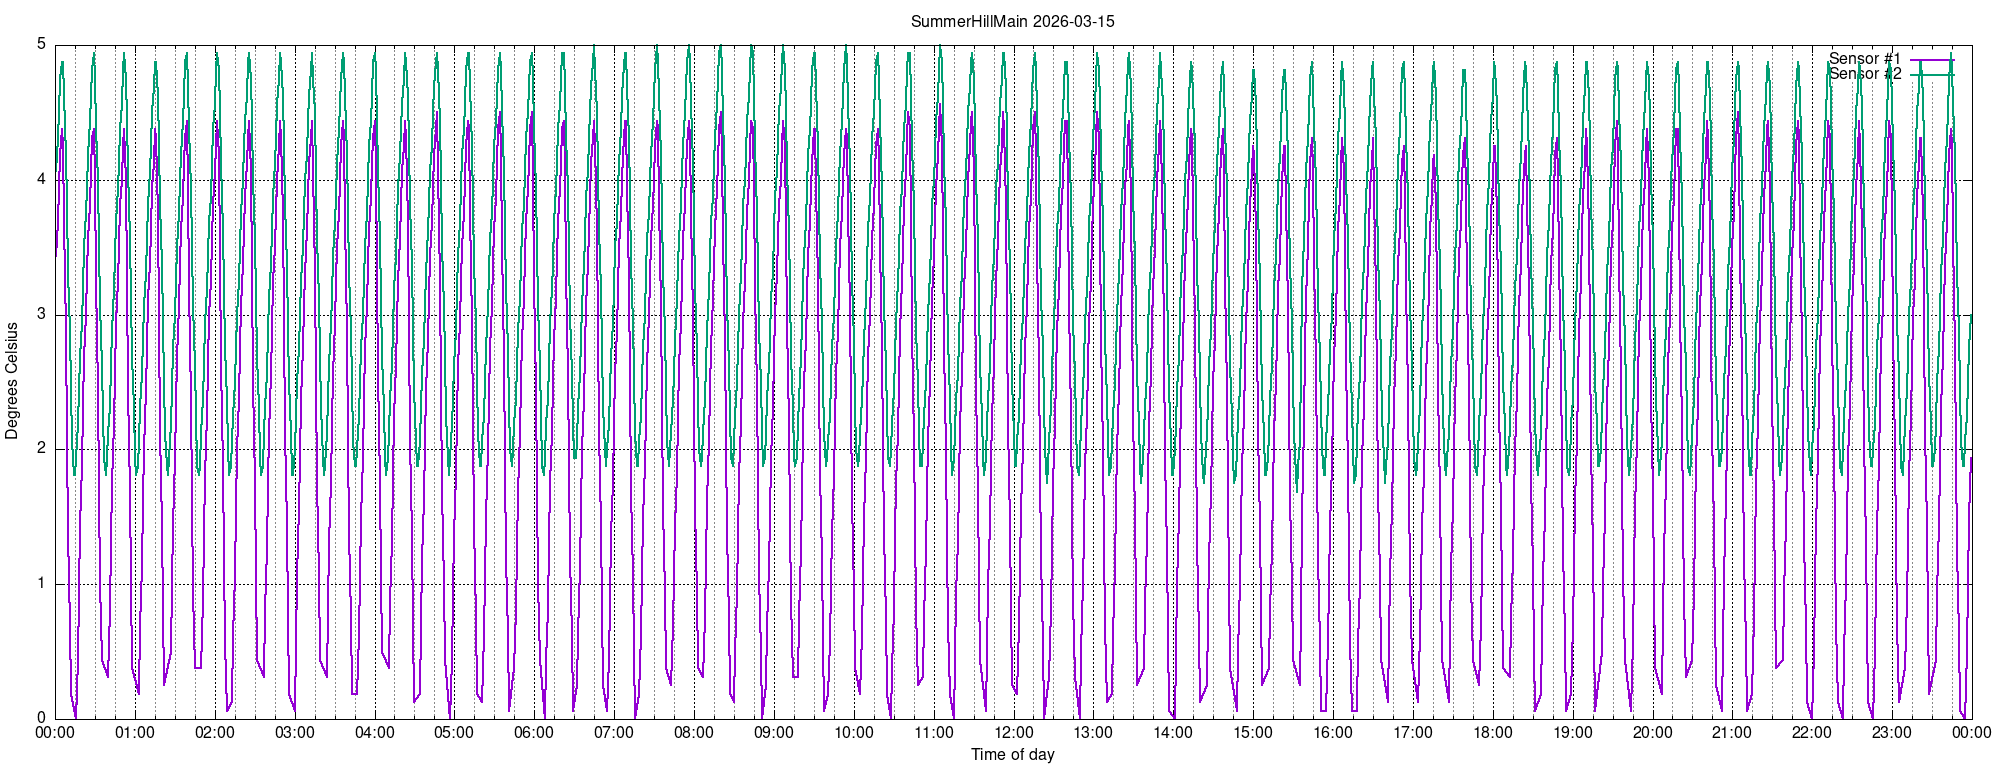Click the y-axis tick value 5
This screenshot has height=768, width=2000.
[x=41, y=44]
